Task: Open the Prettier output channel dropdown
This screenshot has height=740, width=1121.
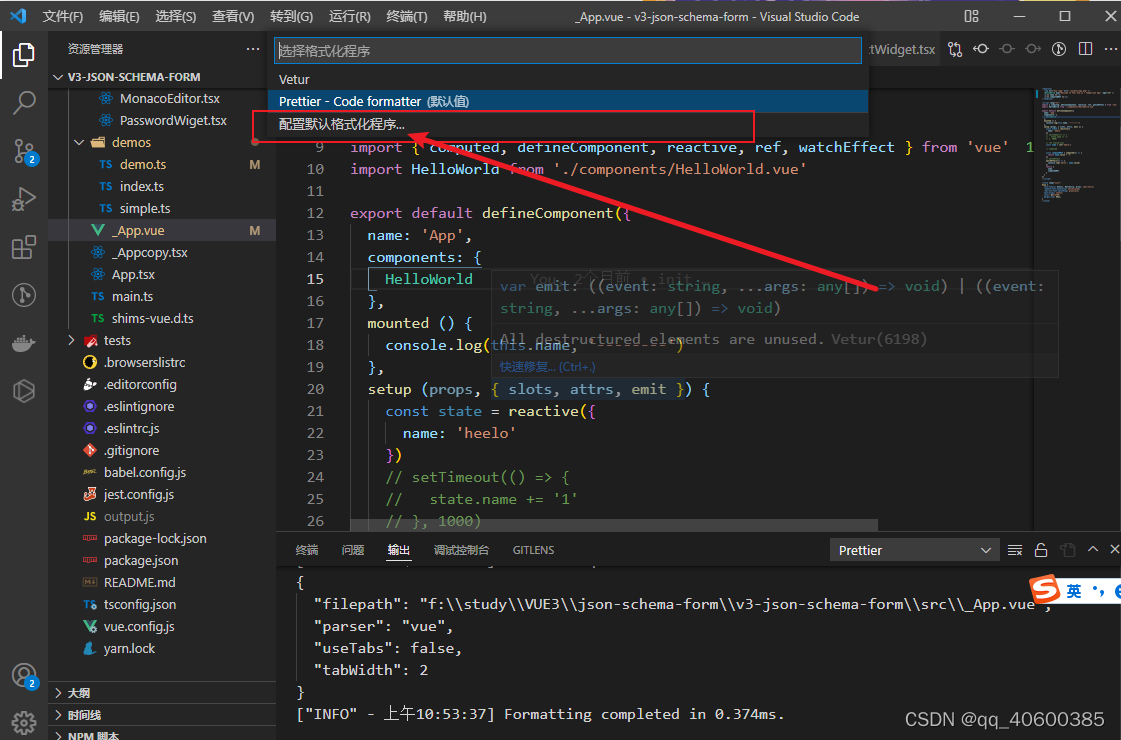Action: tap(914, 550)
